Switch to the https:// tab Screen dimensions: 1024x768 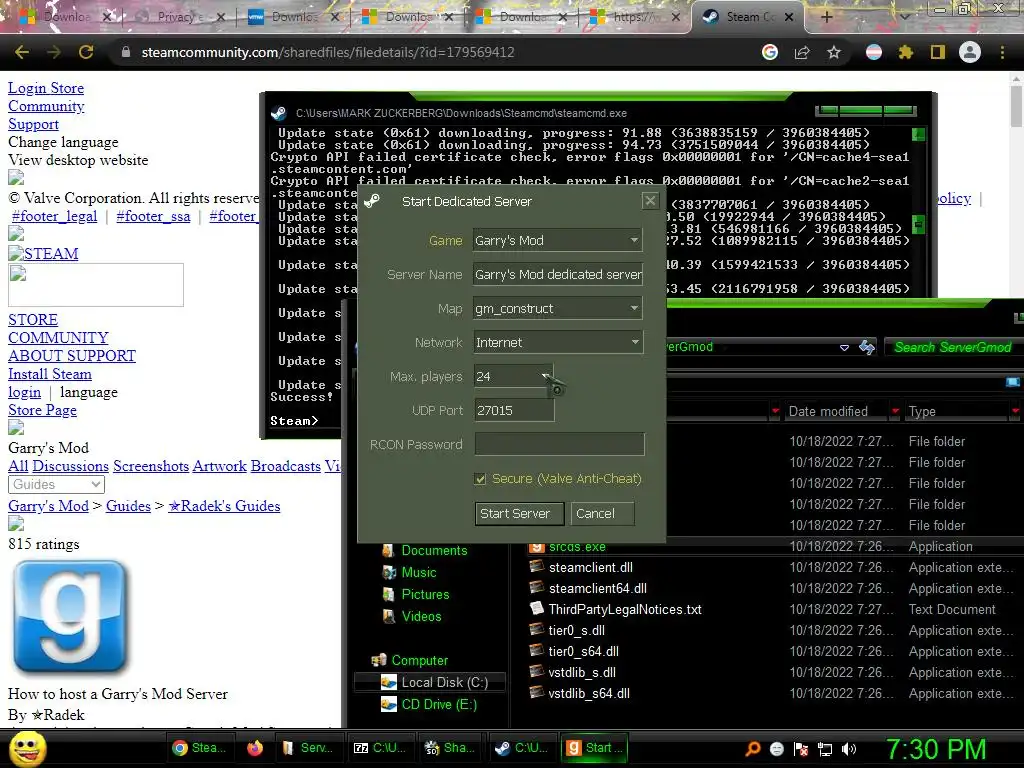pos(635,17)
